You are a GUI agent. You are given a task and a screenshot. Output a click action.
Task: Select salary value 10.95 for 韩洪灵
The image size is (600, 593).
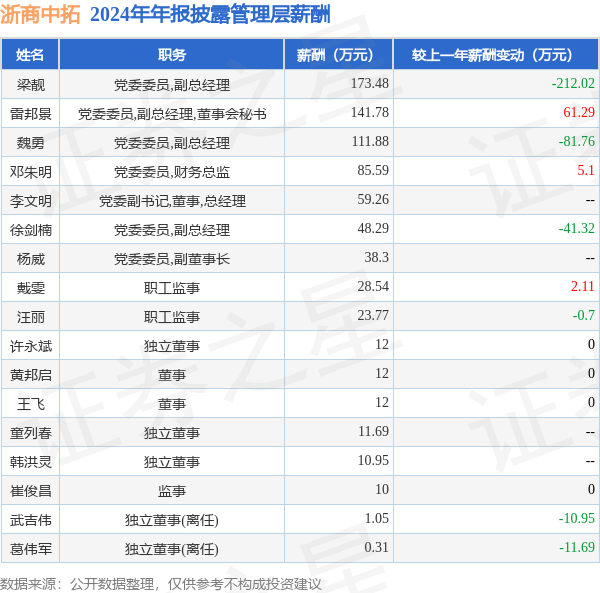click(x=373, y=461)
